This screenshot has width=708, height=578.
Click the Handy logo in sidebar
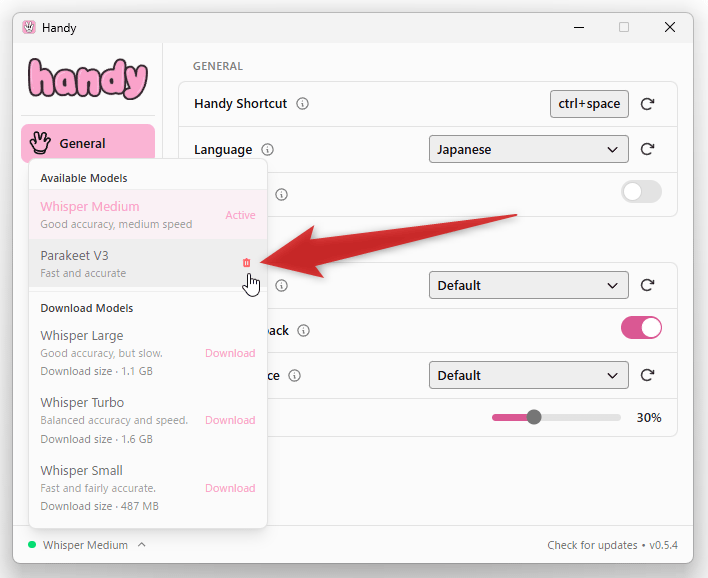pos(88,78)
